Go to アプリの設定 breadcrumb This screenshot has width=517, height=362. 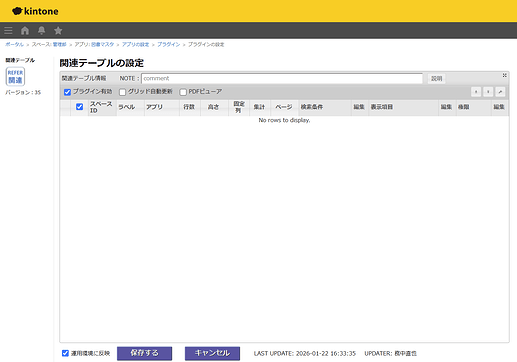click(x=135, y=44)
